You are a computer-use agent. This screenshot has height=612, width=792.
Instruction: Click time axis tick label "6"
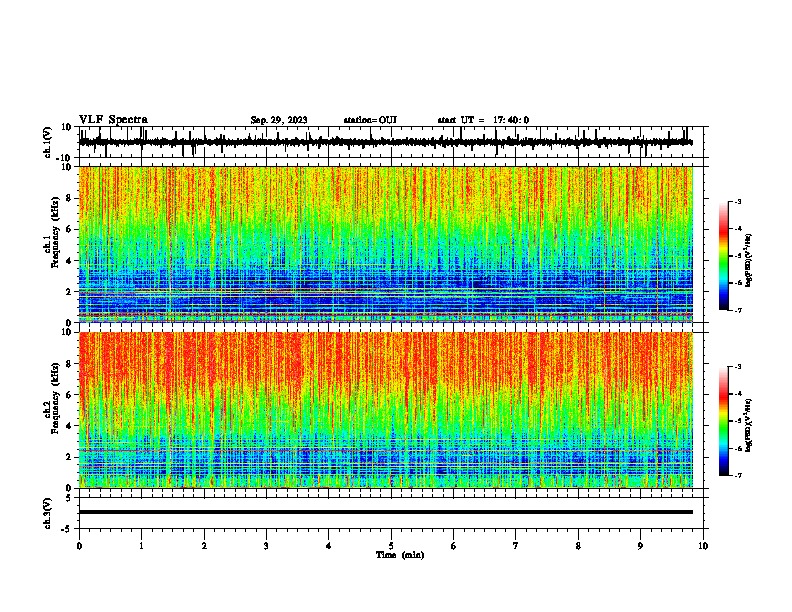point(454,546)
